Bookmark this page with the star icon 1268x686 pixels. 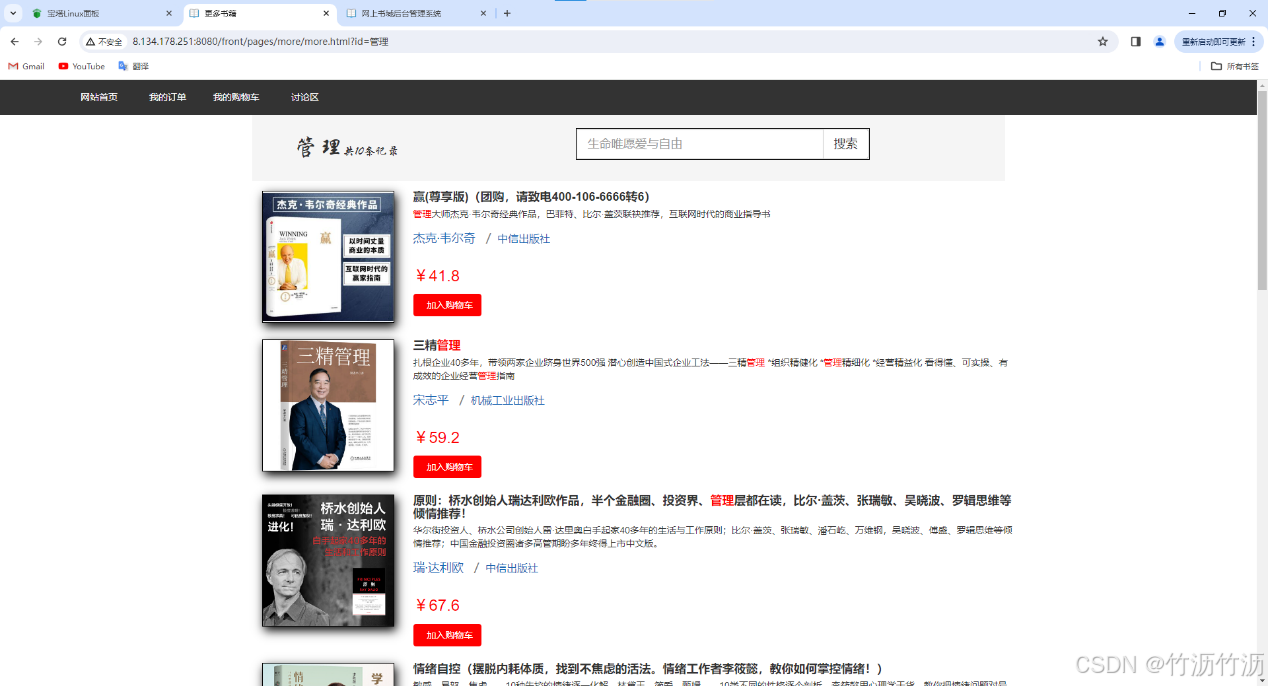click(1103, 42)
